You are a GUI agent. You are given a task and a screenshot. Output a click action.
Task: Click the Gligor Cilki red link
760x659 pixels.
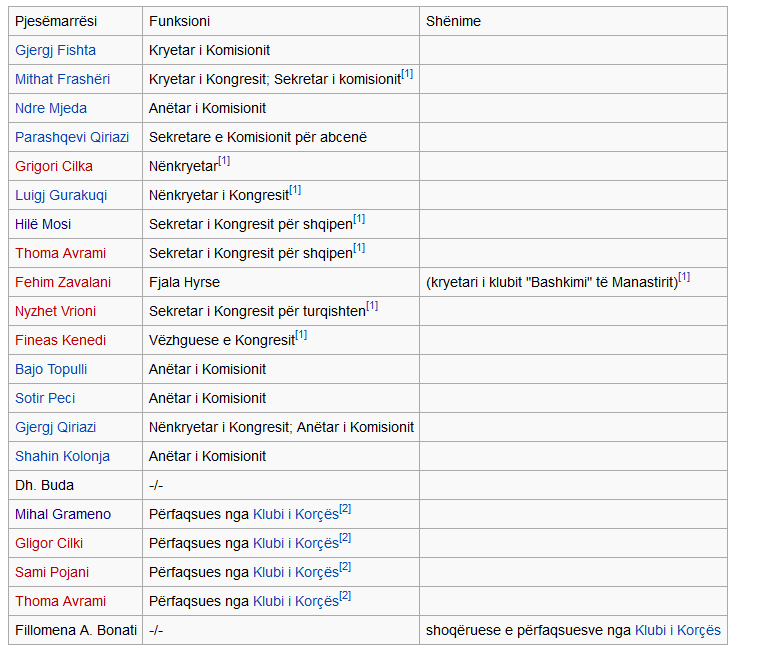(x=49, y=543)
